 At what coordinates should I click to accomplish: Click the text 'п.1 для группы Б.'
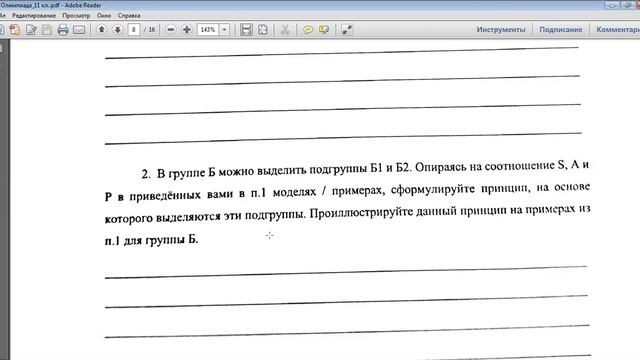point(151,240)
